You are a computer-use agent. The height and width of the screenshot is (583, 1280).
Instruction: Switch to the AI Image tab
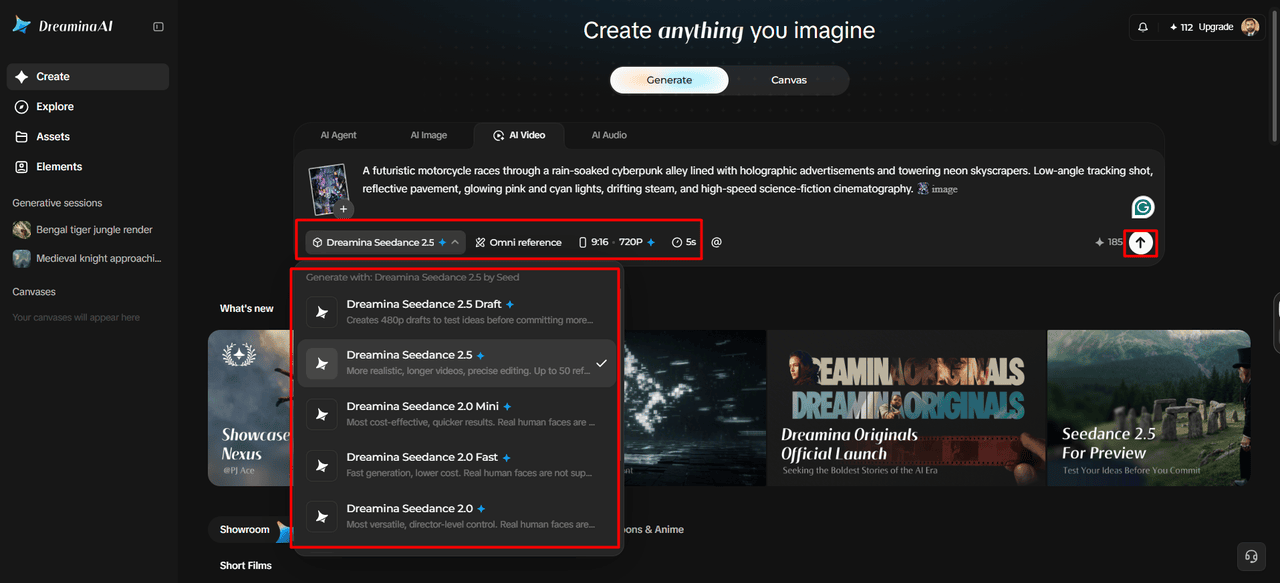428,135
